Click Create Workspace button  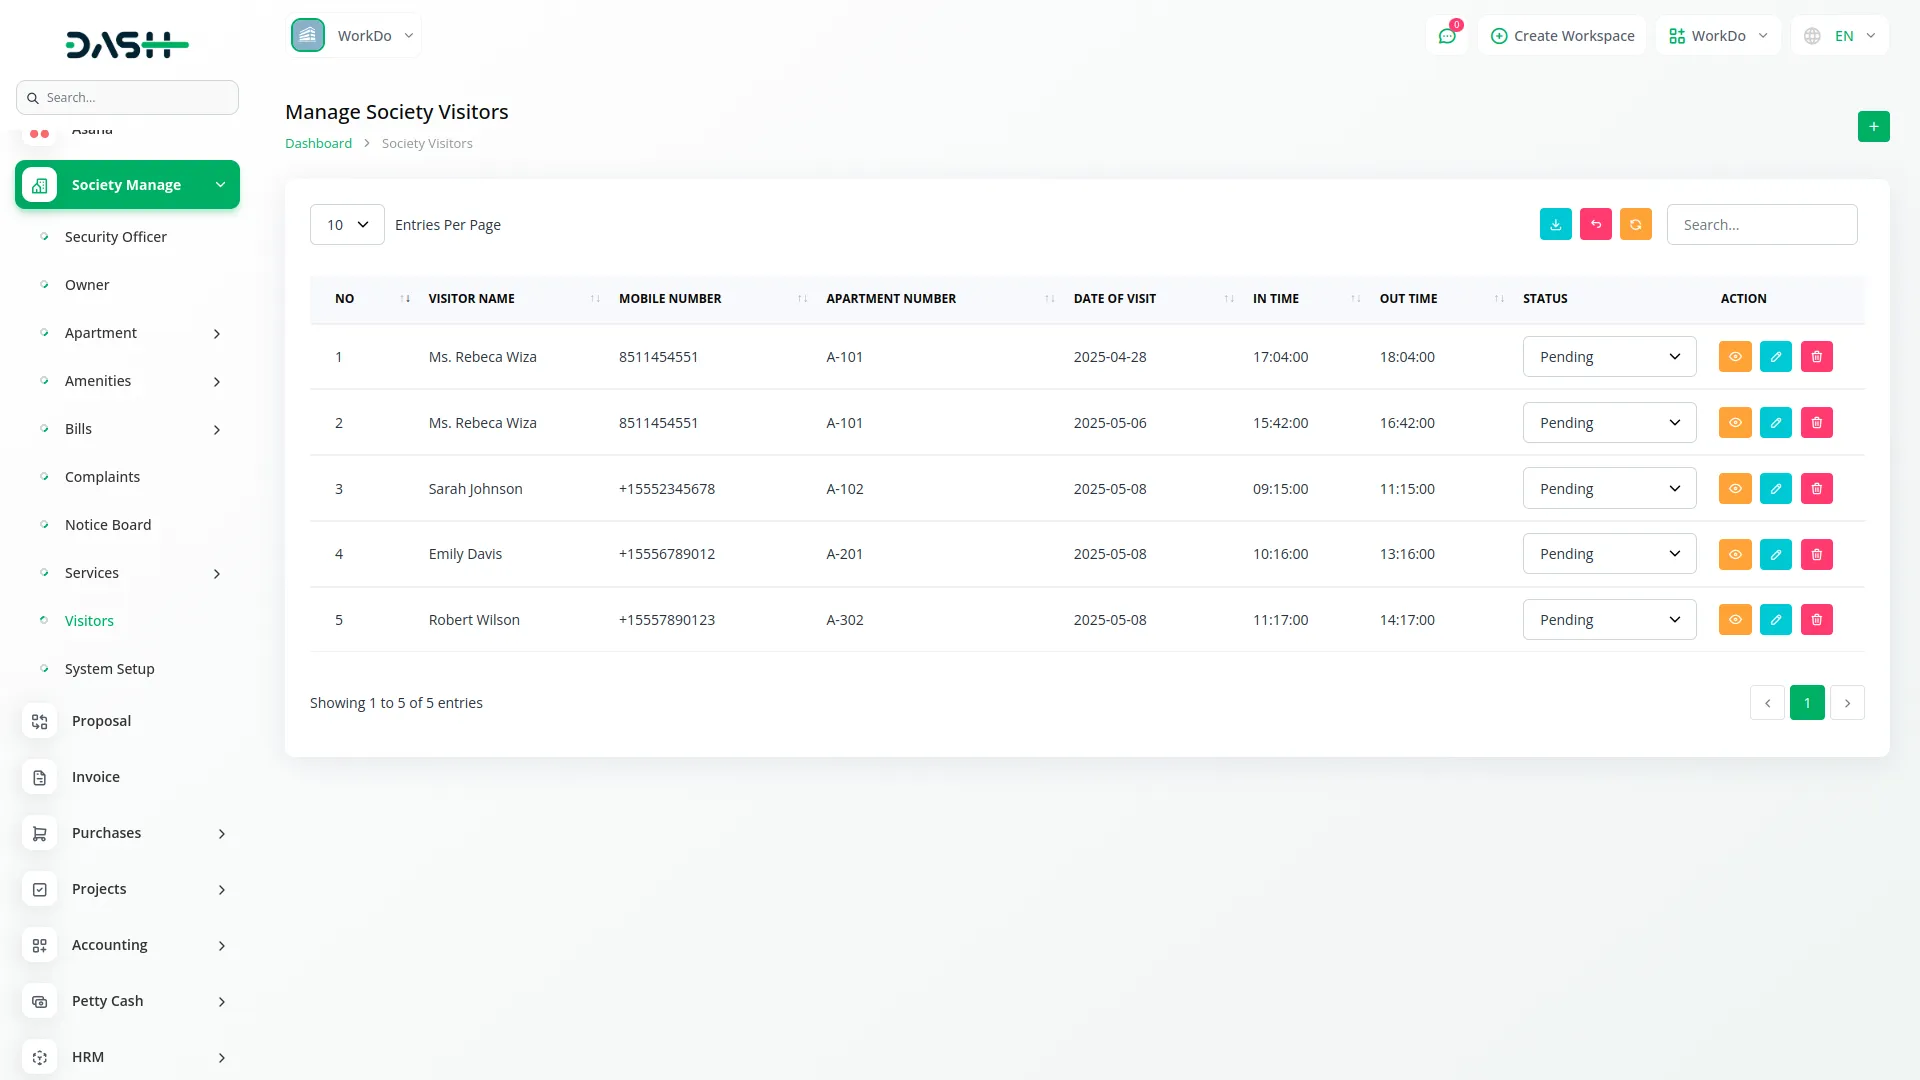coord(1562,36)
